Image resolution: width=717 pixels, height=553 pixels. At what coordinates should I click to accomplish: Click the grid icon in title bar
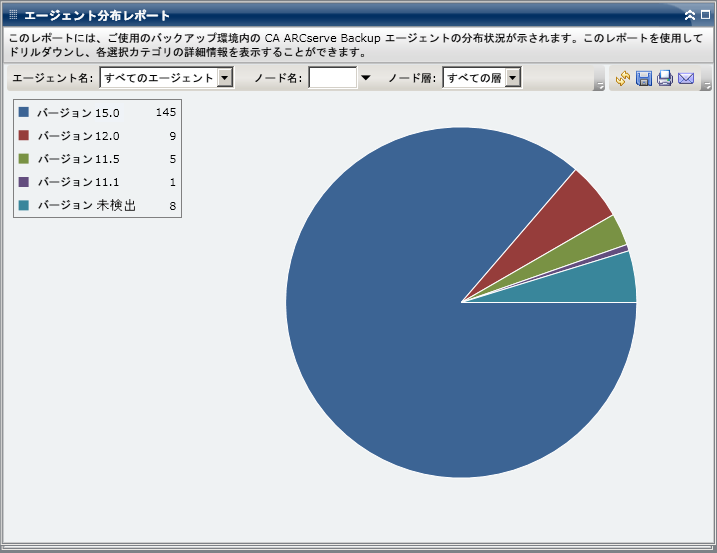(13, 16)
